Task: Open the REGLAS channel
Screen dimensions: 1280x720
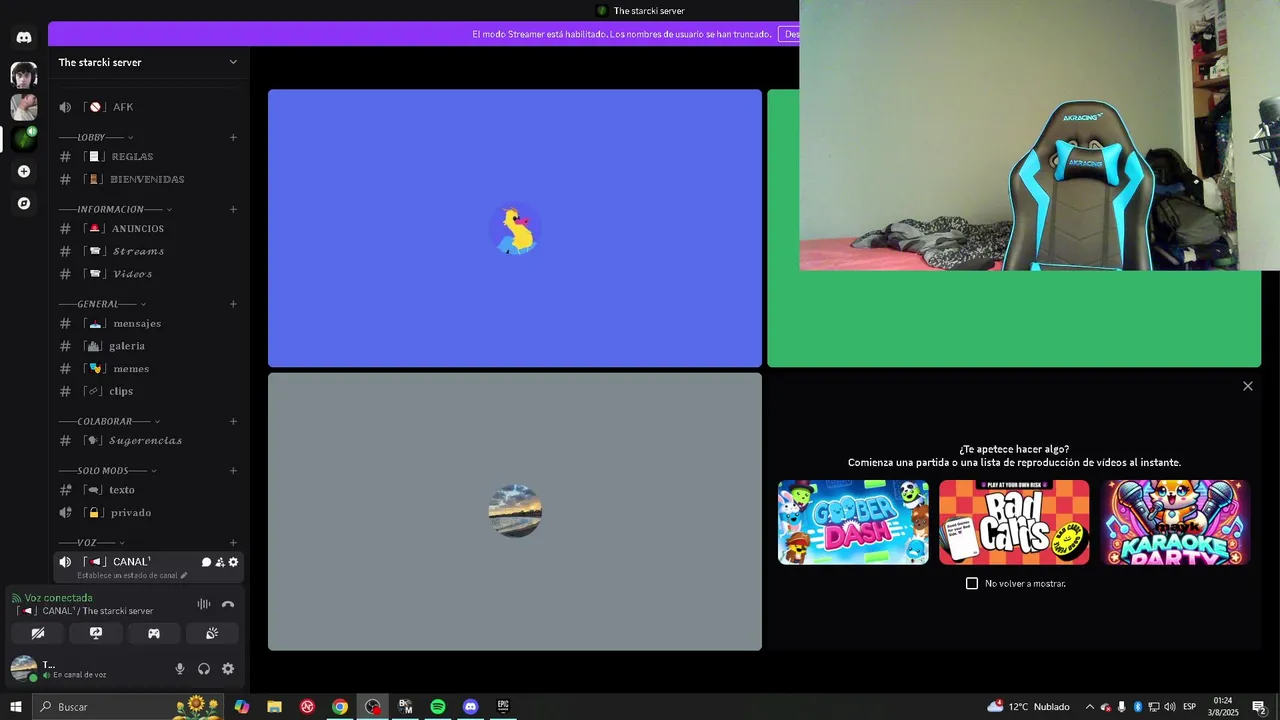Action: [x=148, y=156]
